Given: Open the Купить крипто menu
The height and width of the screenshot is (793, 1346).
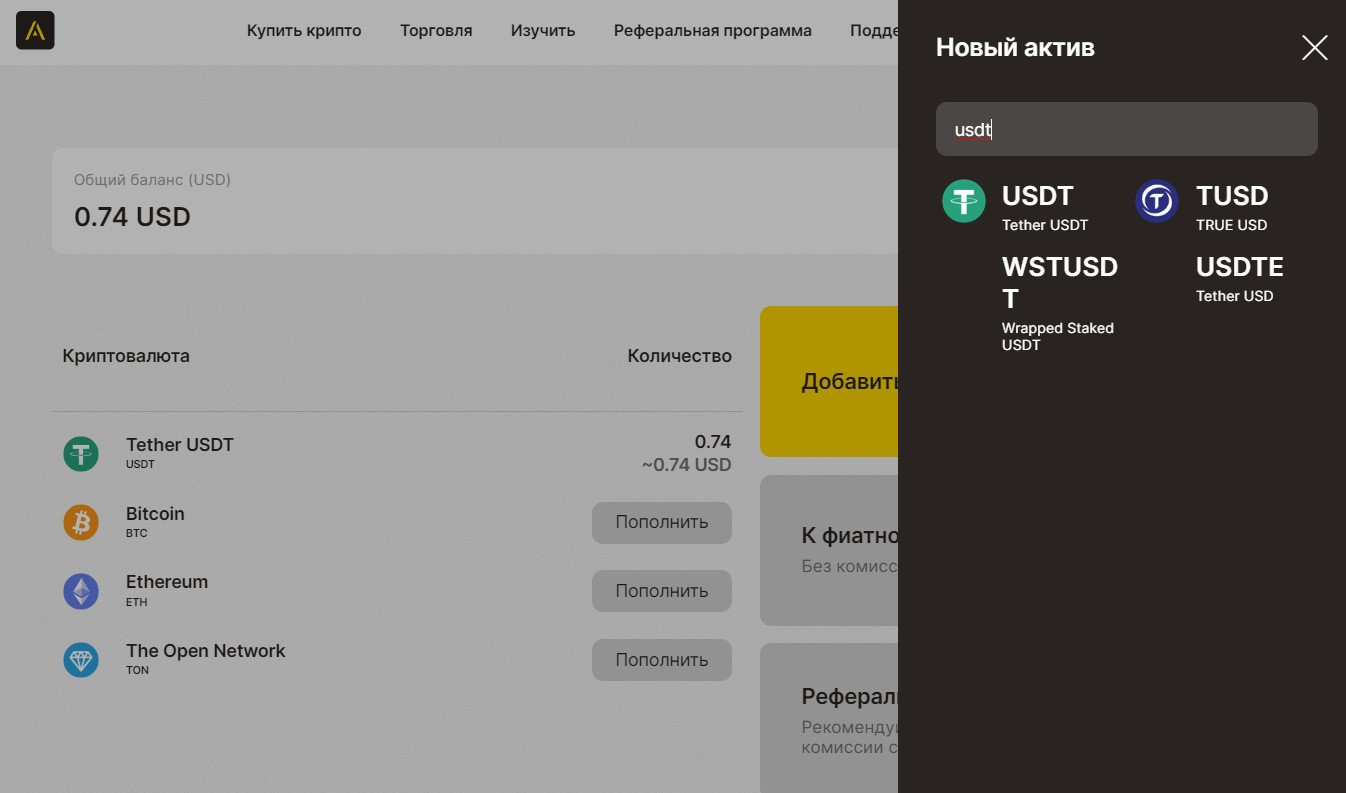Looking at the screenshot, I should (x=304, y=31).
